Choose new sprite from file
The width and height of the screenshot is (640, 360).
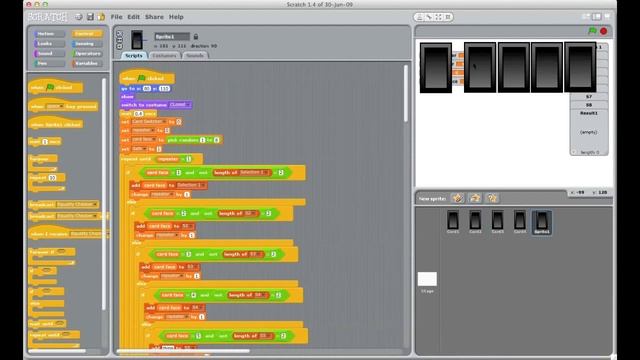tap(475, 198)
